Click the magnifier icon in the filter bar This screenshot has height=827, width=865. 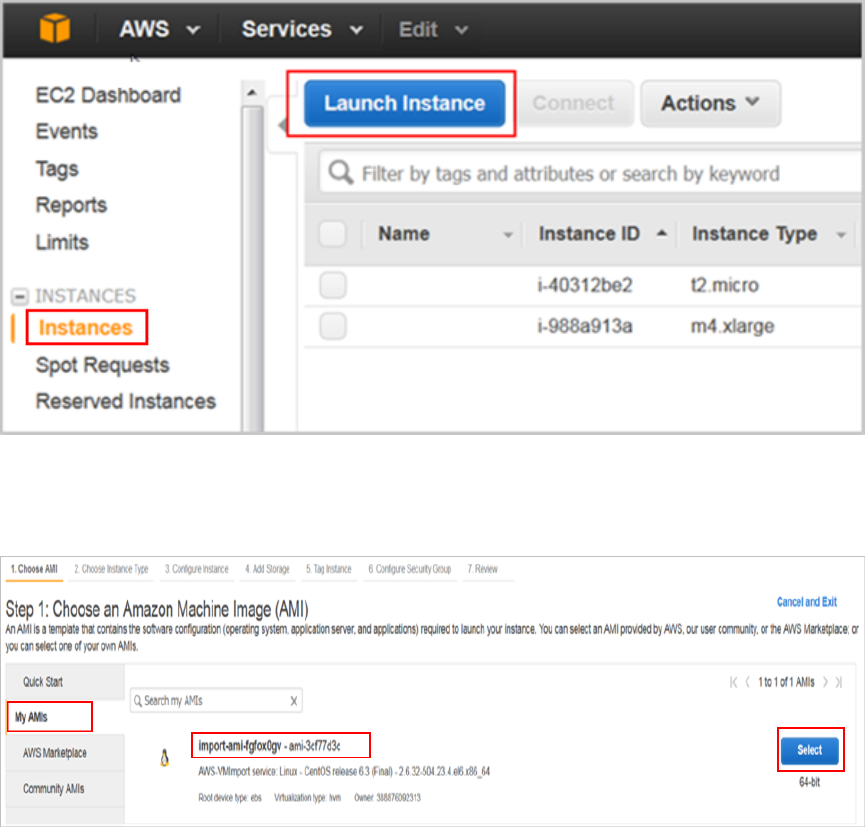coord(340,173)
